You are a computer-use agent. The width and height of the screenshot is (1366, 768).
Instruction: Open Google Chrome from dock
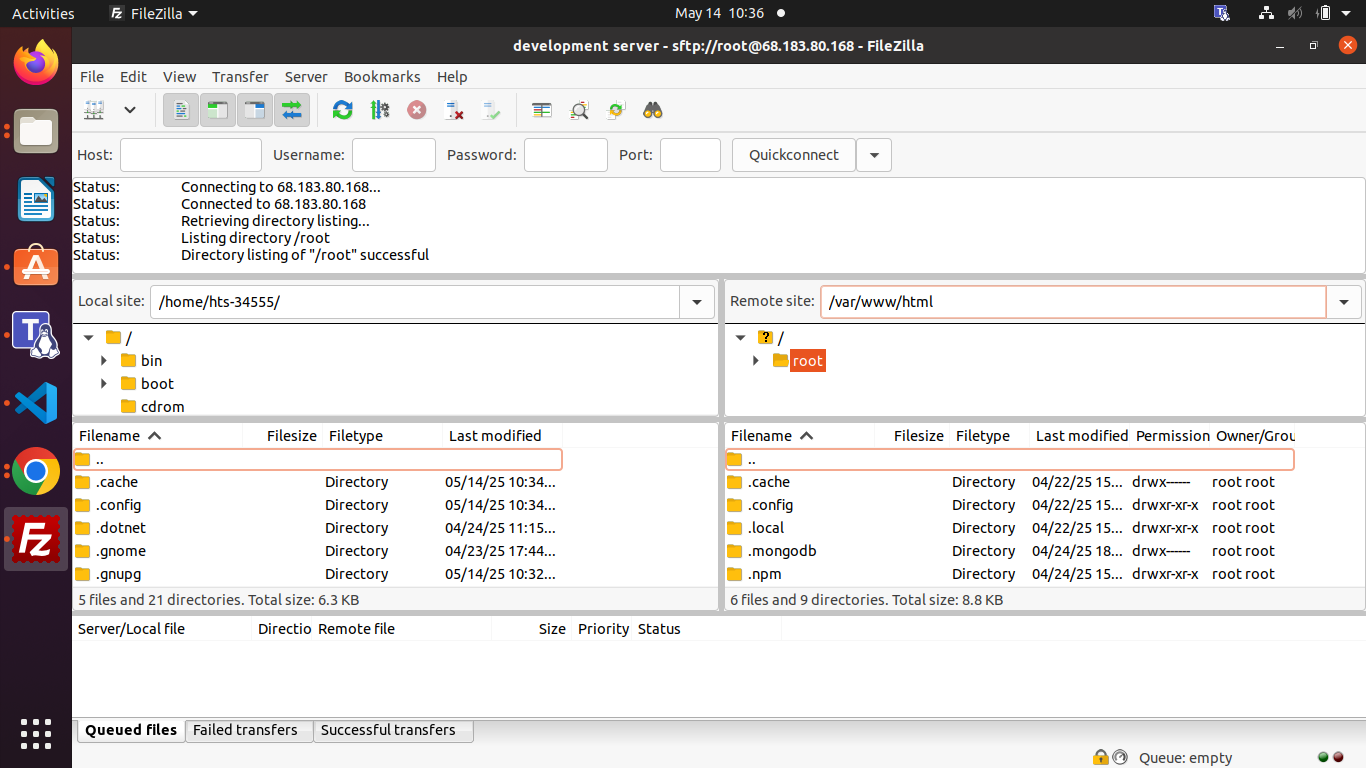tap(36, 471)
